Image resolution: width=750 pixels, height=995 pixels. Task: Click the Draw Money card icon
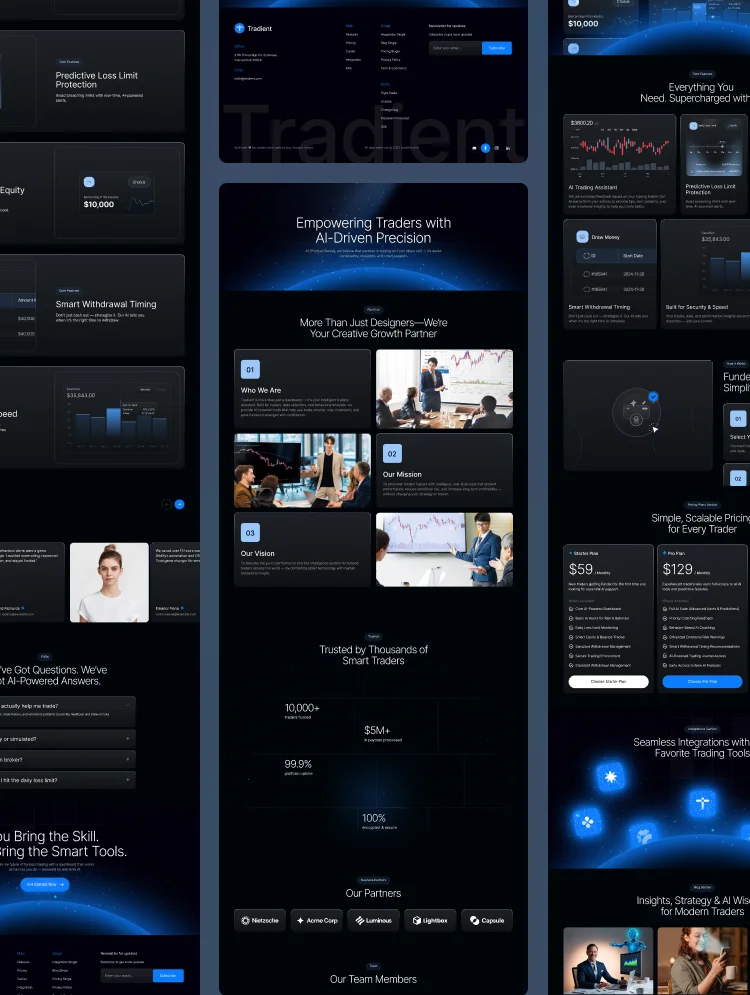click(582, 237)
